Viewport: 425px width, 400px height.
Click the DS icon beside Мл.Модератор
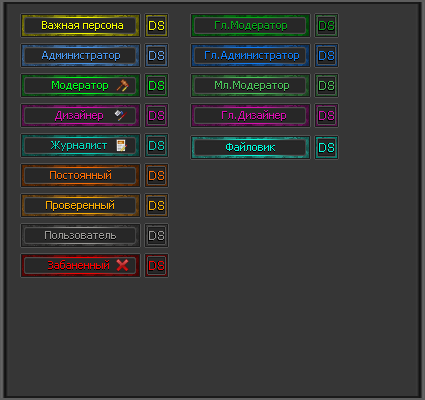(326, 85)
